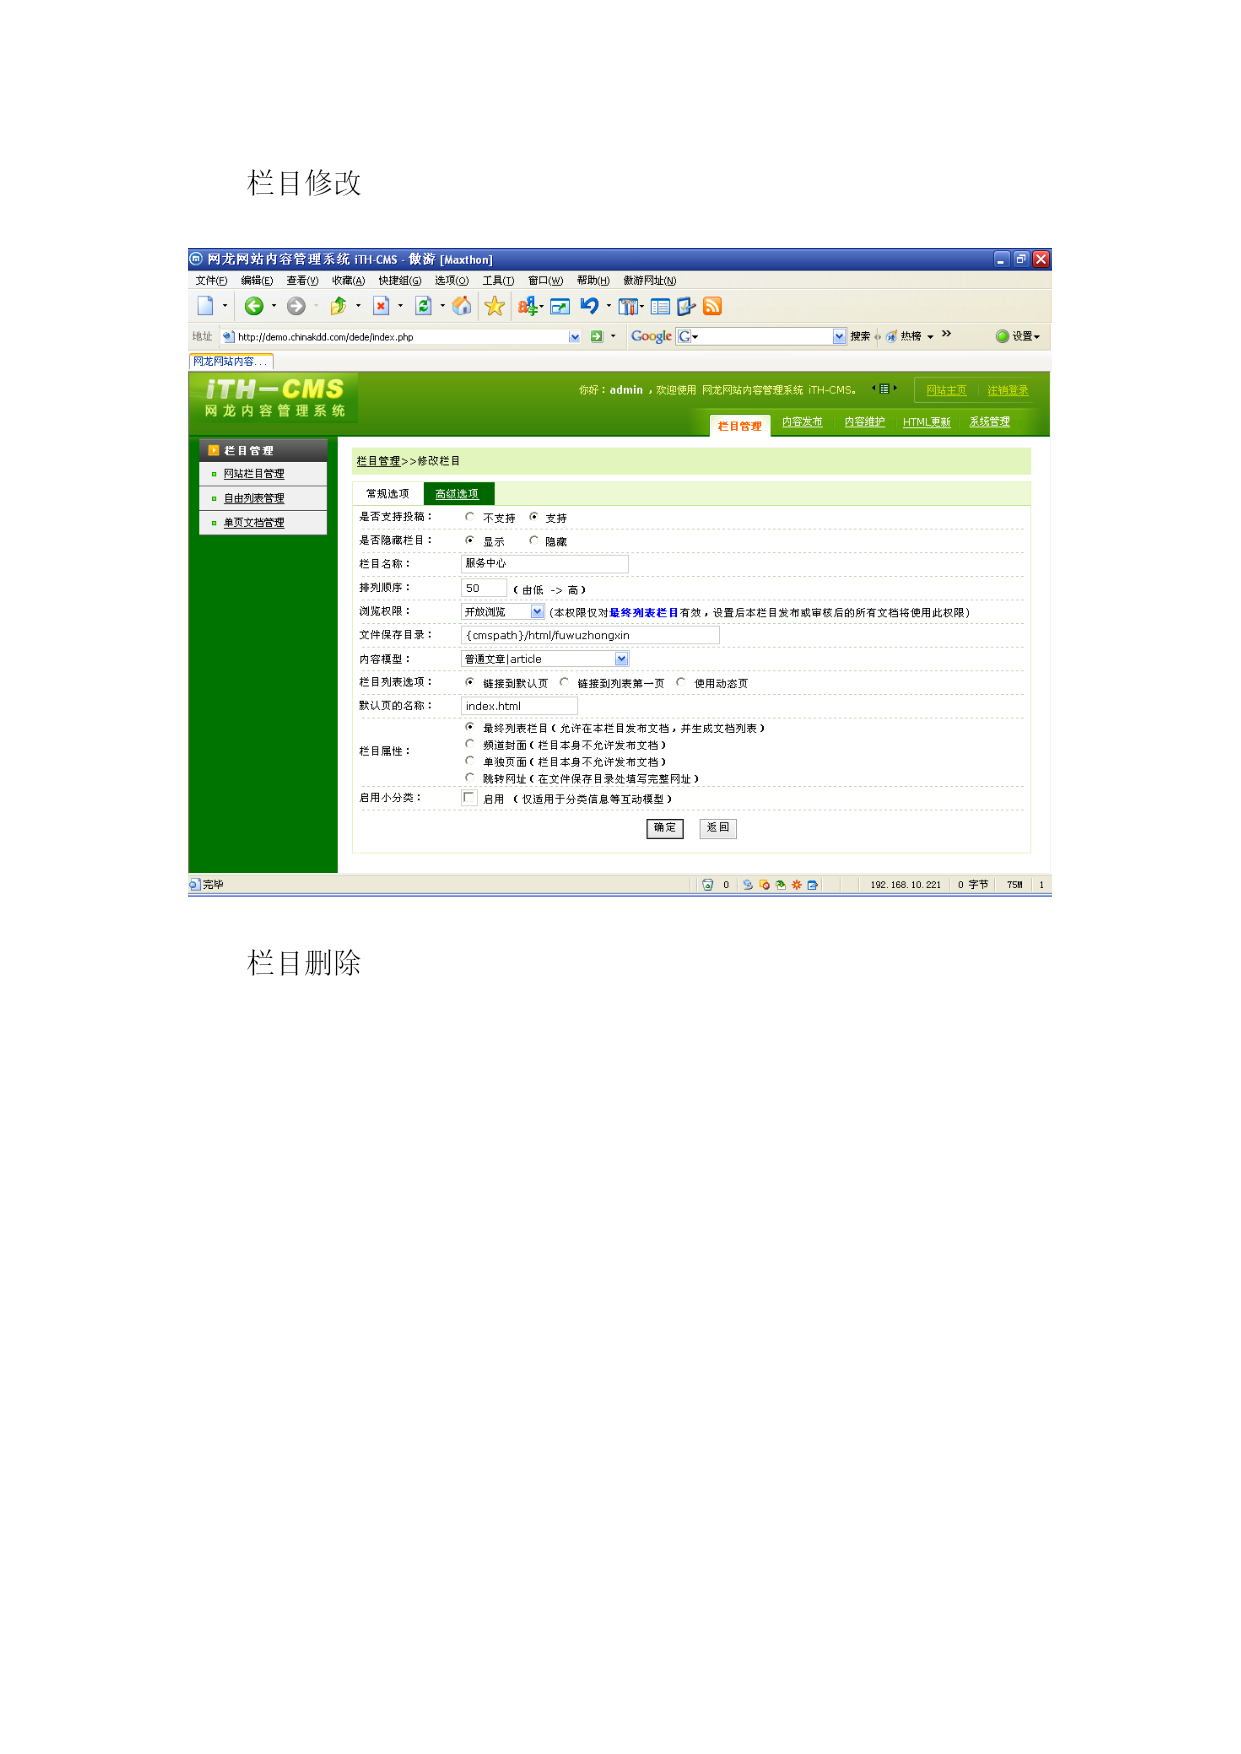Viewport: 1241px width, 1754px height.
Task: Click the 热榜 hot list icon
Action: pyautogui.click(x=891, y=337)
